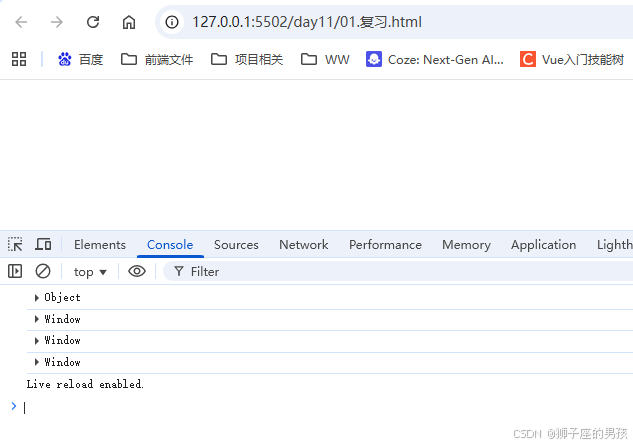Image resolution: width=633 pixels, height=445 pixels.
Task: Click the address bar URL
Action: (x=307, y=22)
